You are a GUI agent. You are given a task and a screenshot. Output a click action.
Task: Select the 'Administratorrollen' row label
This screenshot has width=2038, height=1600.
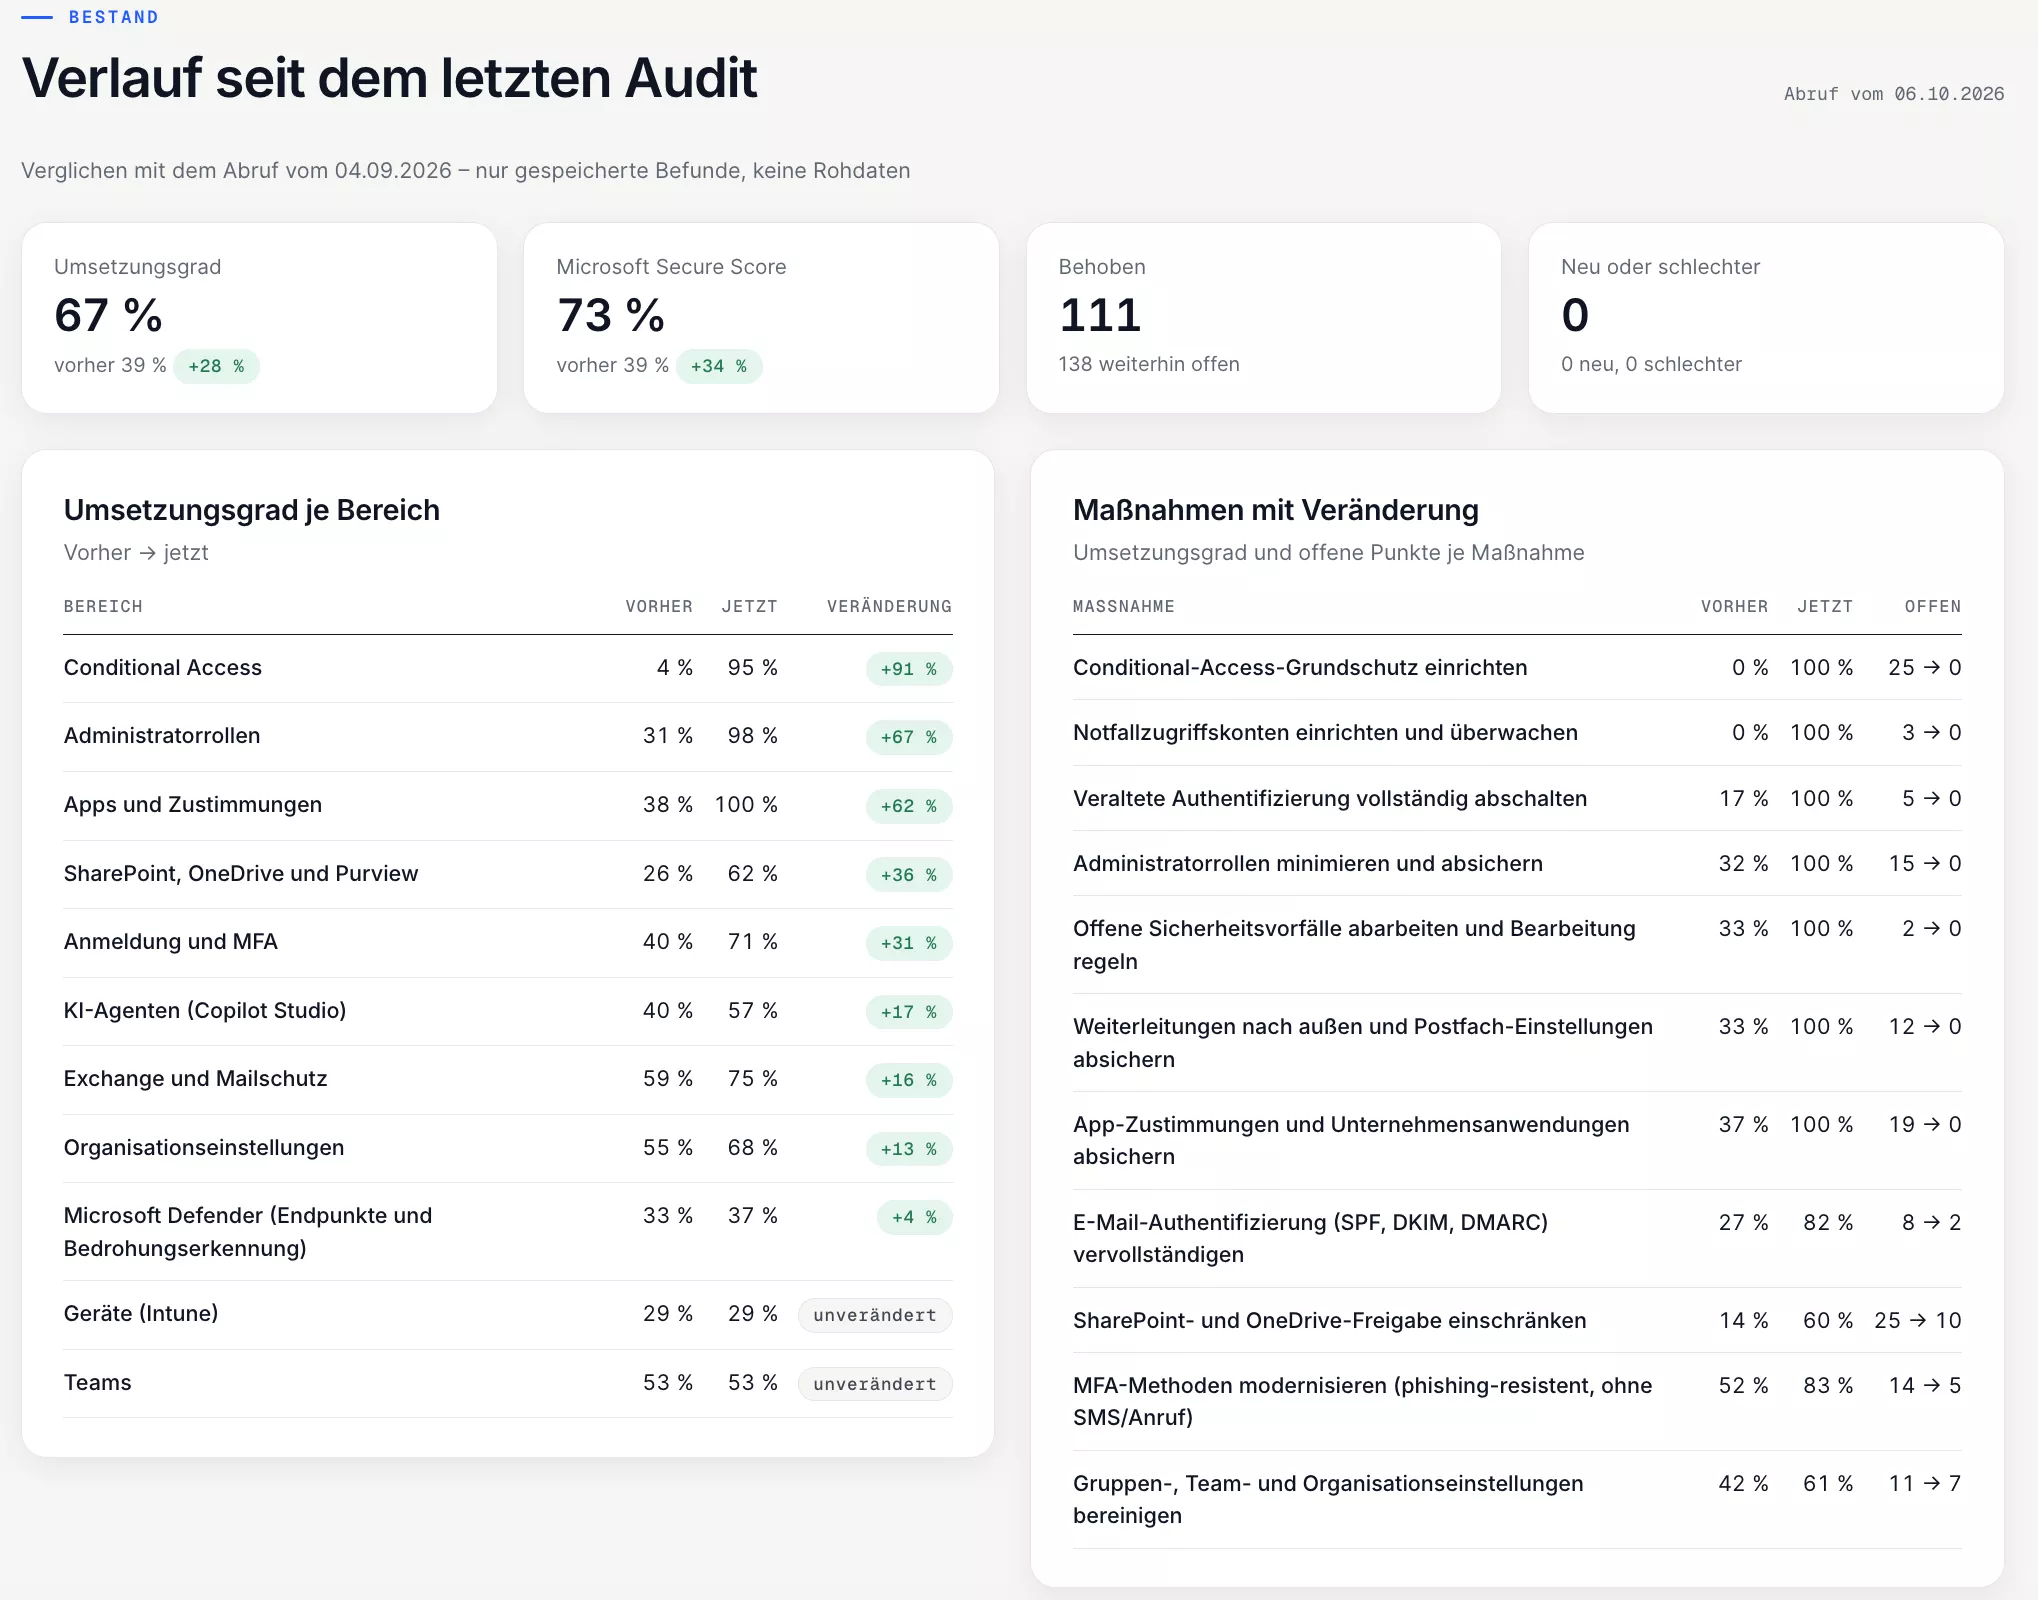162,735
